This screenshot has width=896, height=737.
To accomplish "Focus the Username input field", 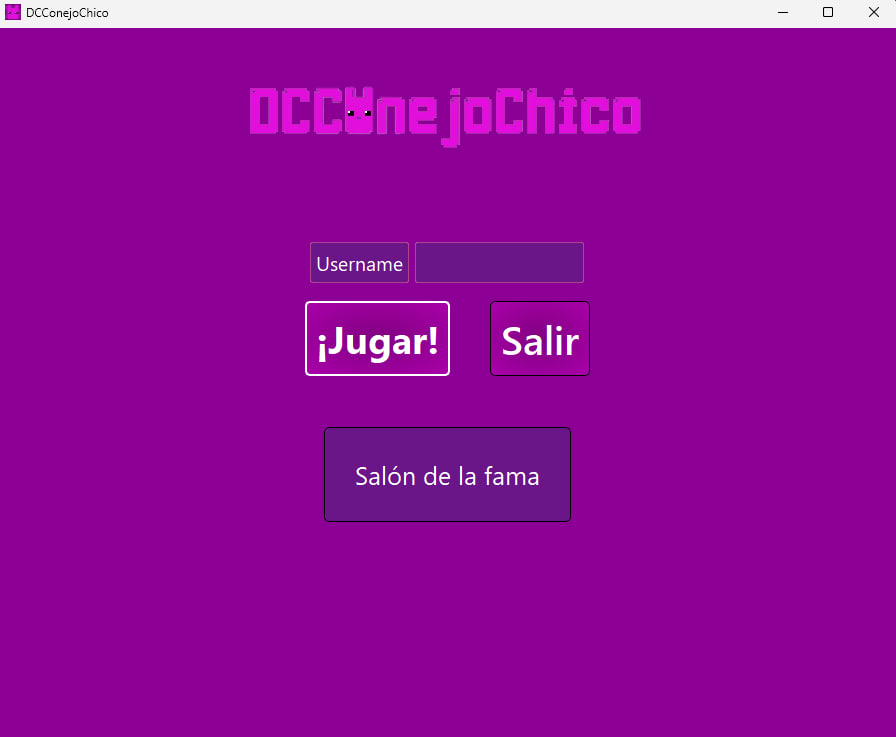I will tap(499, 262).
